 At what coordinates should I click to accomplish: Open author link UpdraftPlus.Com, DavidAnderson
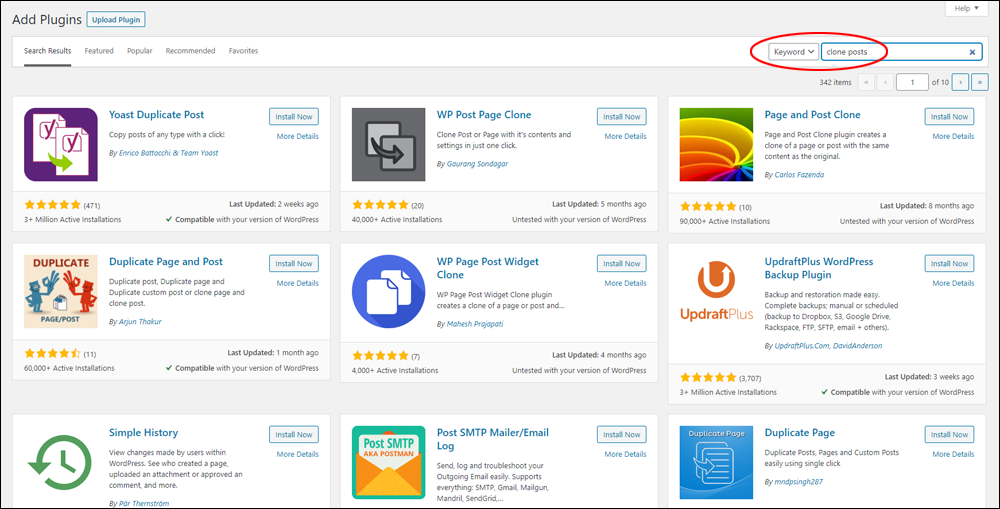point(828,346)
